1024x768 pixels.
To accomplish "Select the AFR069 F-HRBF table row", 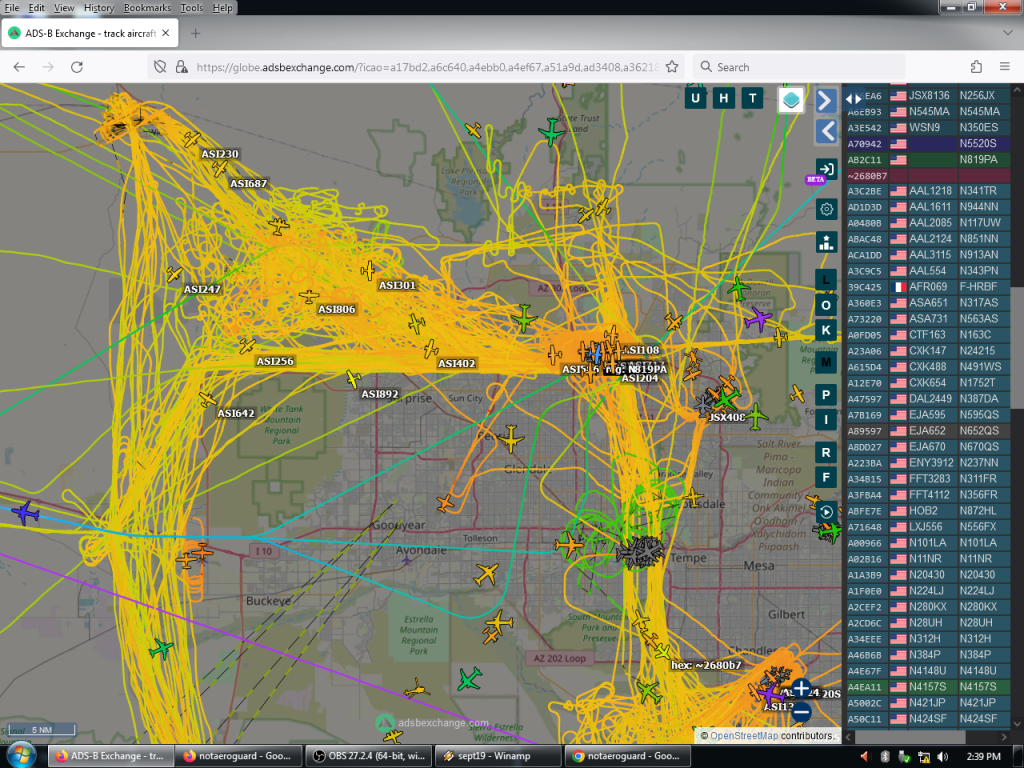I will [x=930, y=287].
